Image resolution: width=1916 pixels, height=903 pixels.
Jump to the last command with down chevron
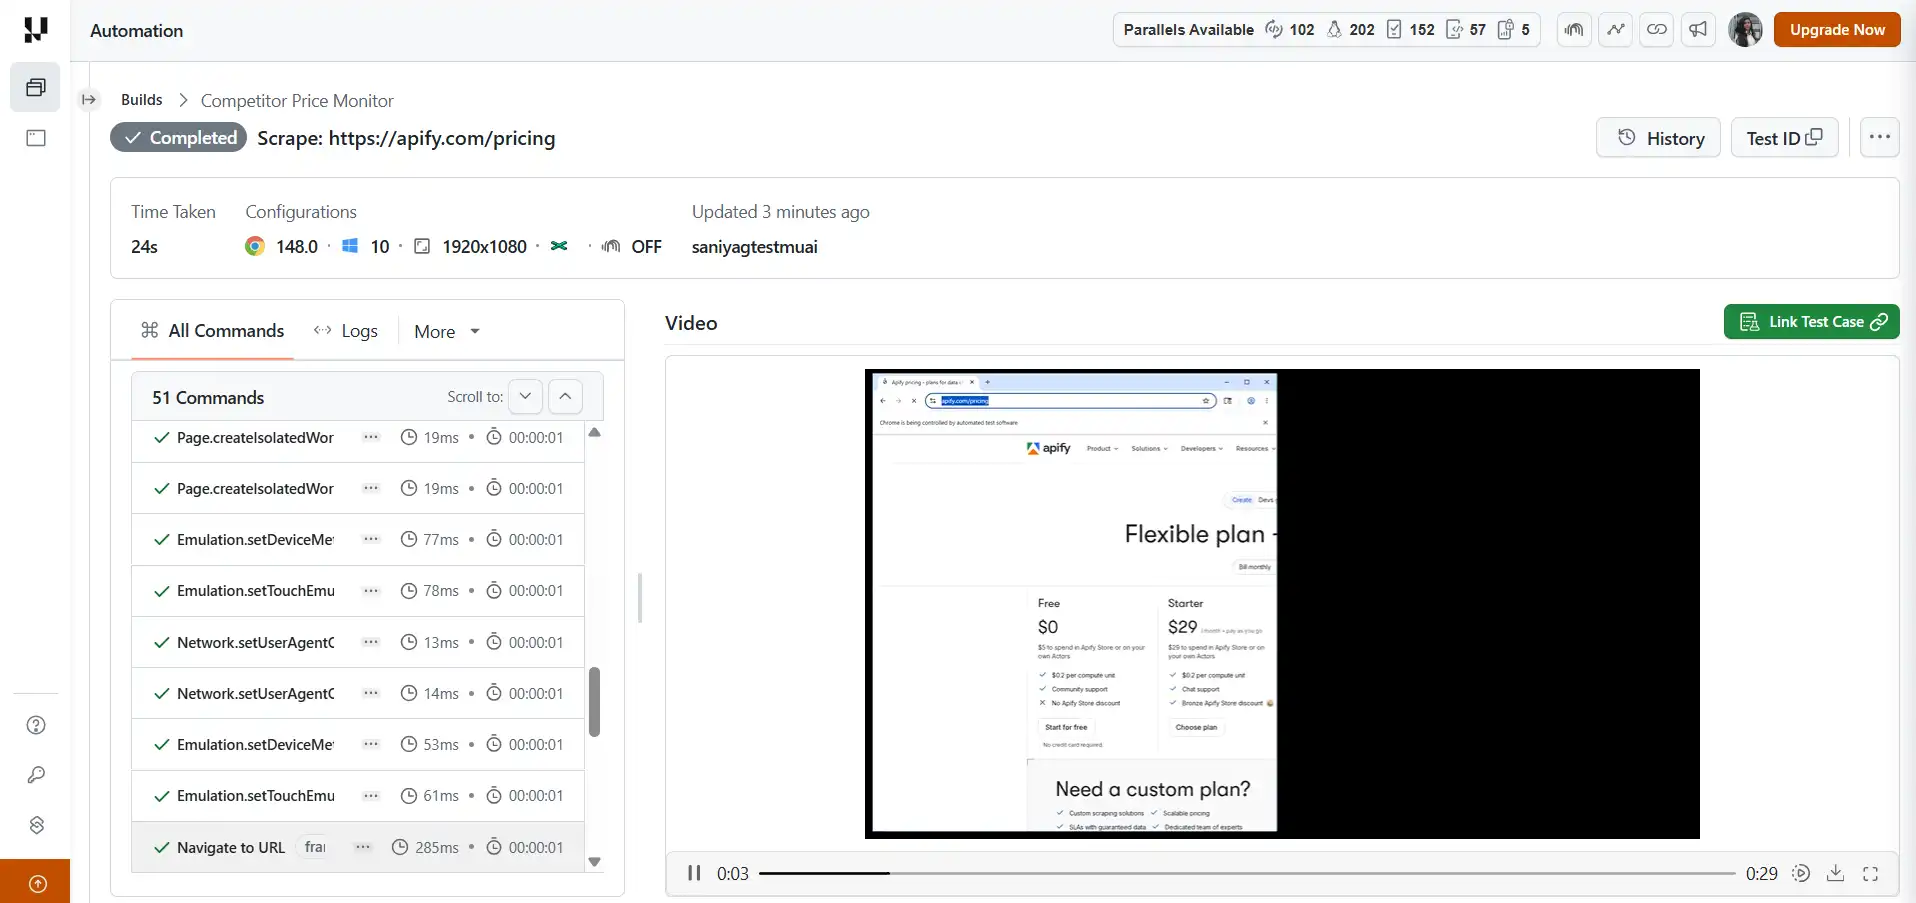pyautogui.click(x=525, y=397)
